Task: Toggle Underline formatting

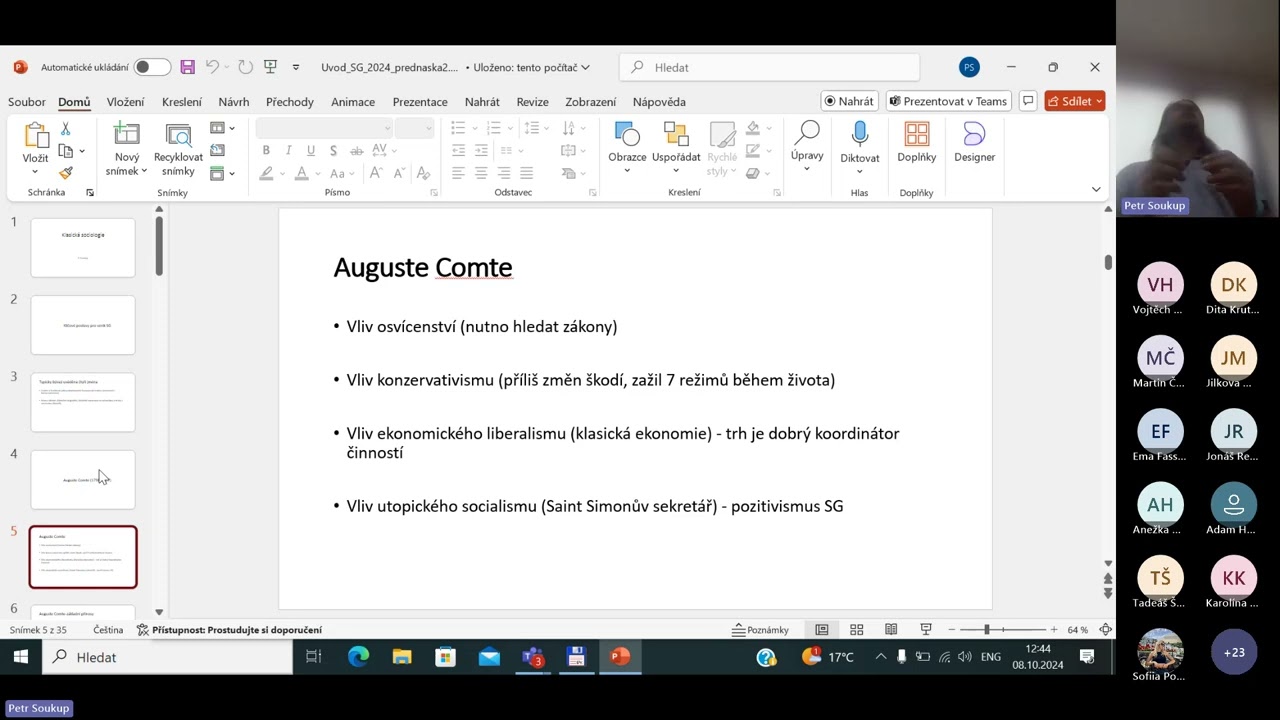Action: pos(311,150)
